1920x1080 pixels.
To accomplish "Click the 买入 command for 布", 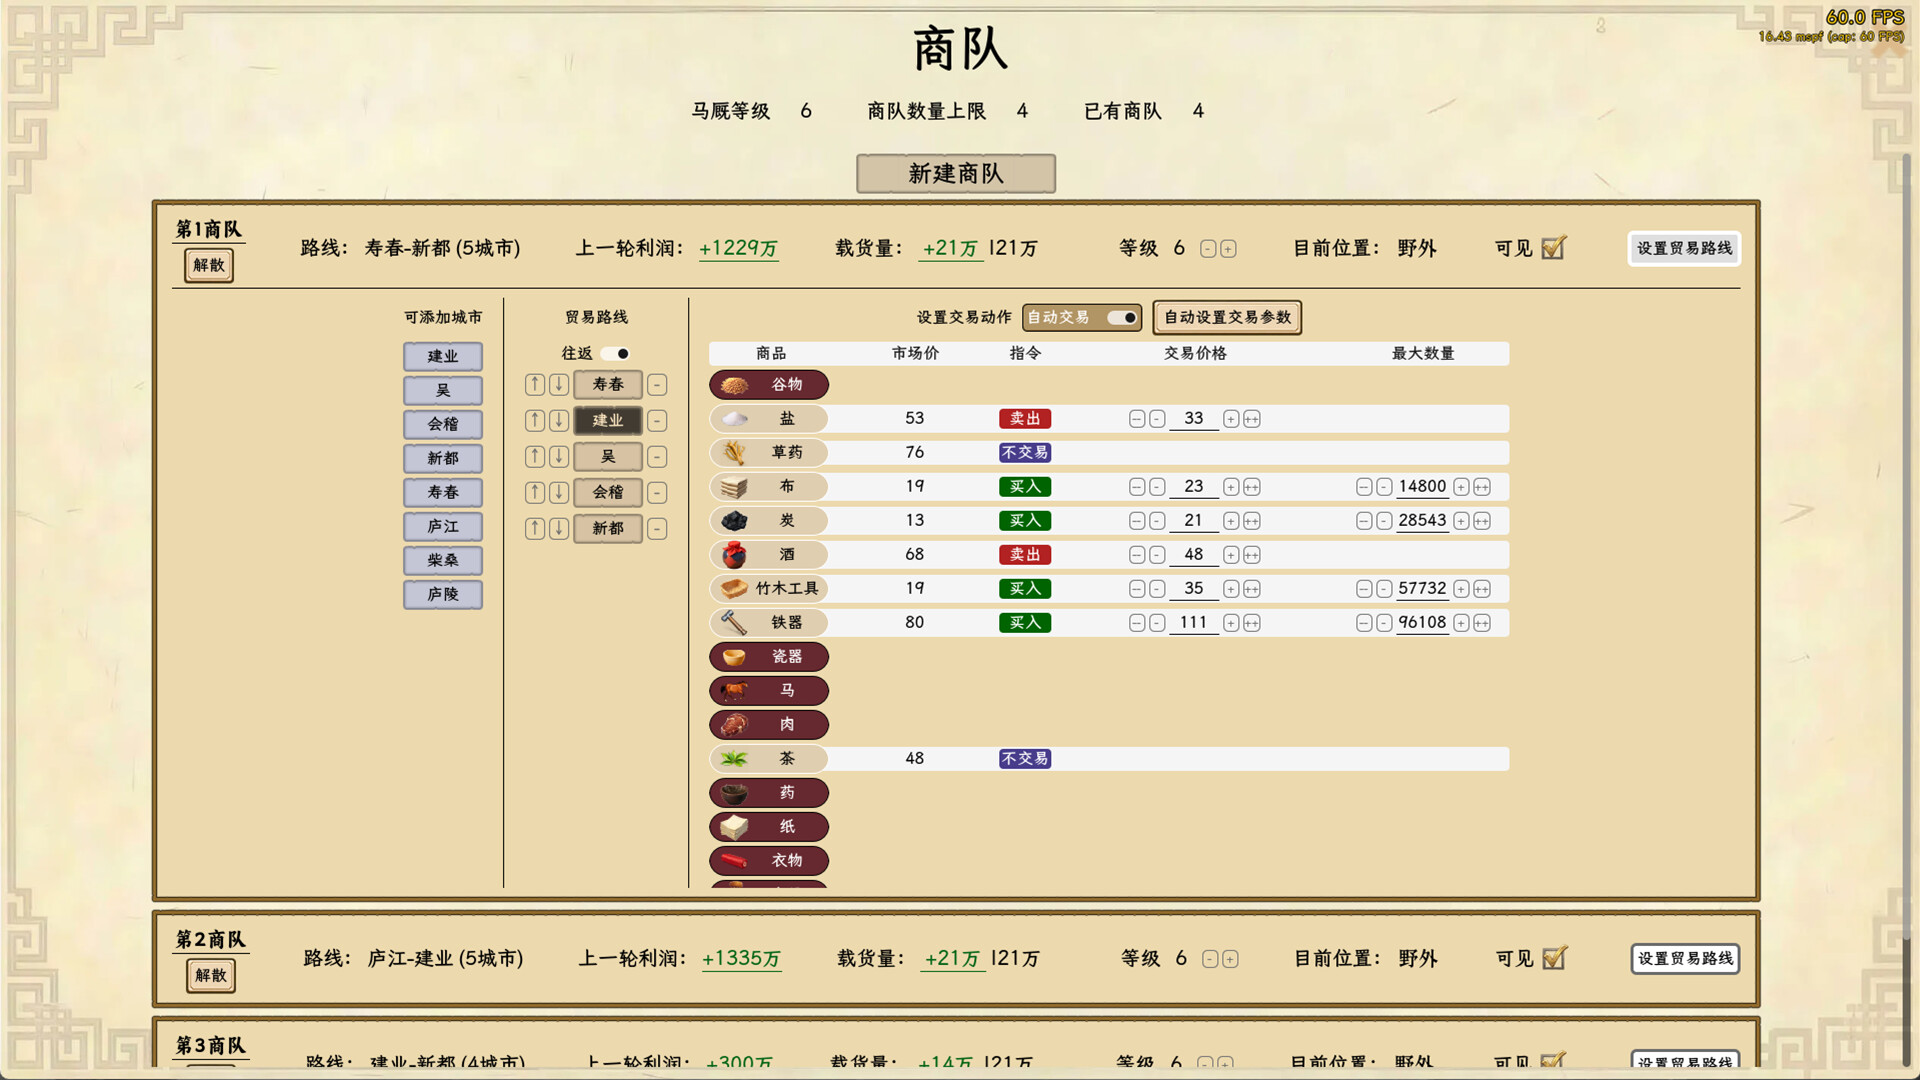I will tap(1024, 486).
